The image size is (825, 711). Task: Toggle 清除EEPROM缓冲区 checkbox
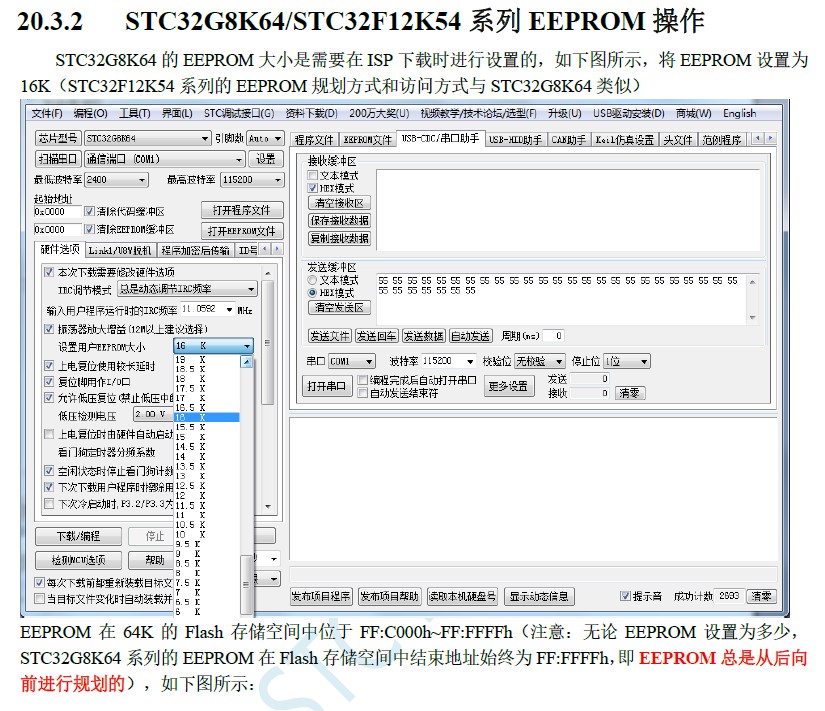coord(89,229)
